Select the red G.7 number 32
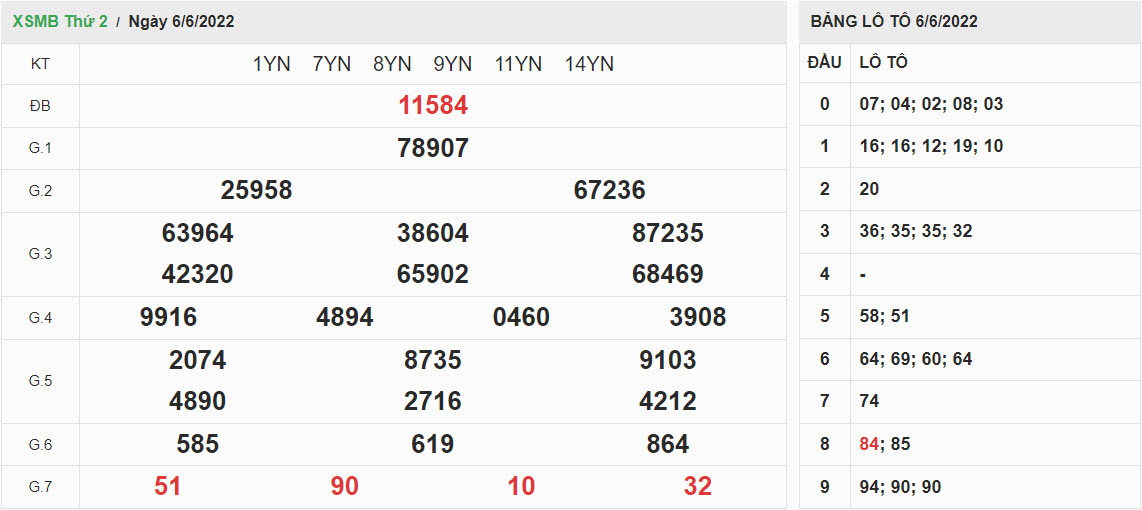This screenshot has height=510, width=1142. tap(697, 487)
